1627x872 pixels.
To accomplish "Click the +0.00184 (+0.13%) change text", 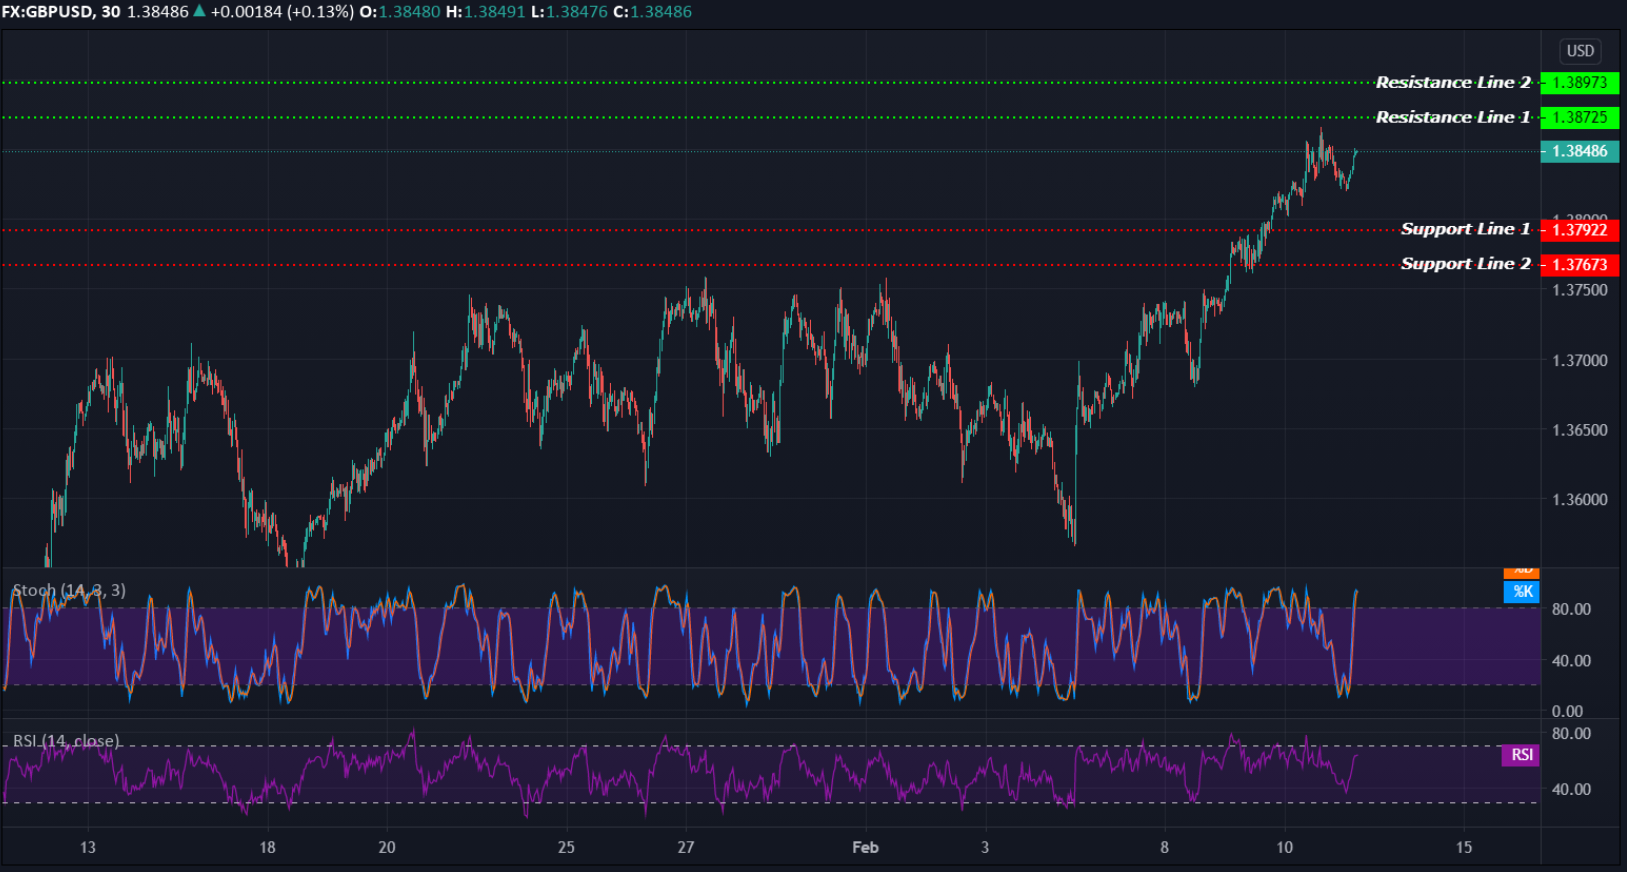I will 282,12.
